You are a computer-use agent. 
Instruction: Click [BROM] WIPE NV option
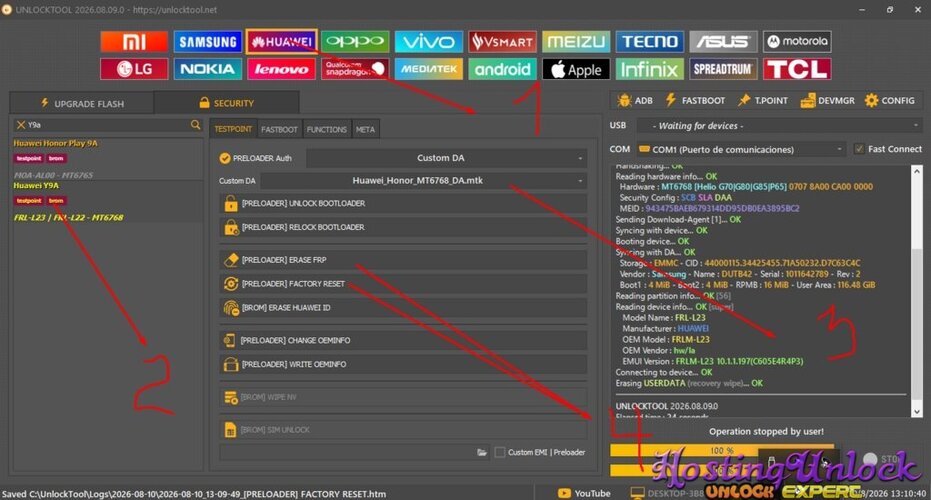[x=403, y=397]
